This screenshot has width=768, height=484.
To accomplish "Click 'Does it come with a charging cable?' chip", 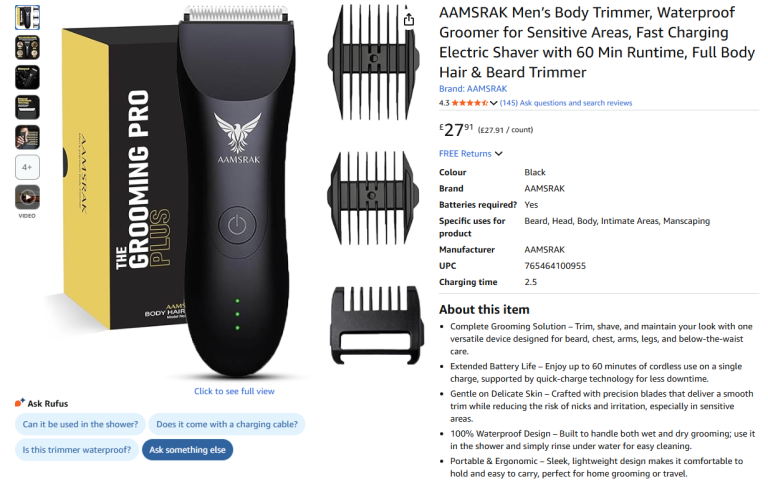I will pyautogui.click(x=227, y=424).
